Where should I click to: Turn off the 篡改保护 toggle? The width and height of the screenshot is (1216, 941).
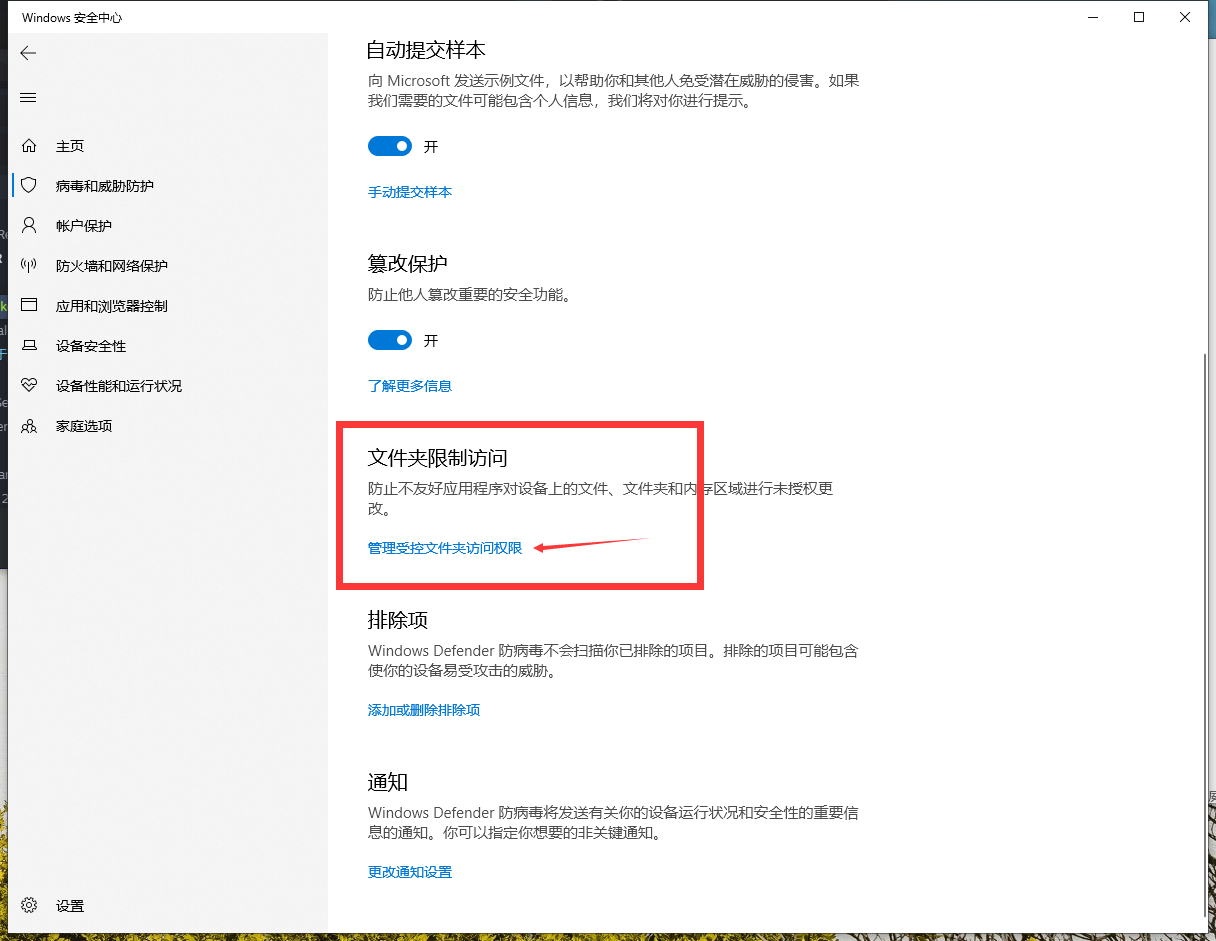click(x=390, y=340)
